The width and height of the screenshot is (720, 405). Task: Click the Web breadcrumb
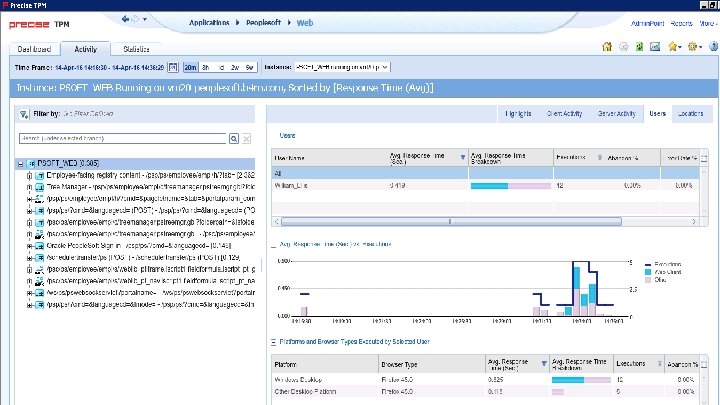click(x=305, y=23)
